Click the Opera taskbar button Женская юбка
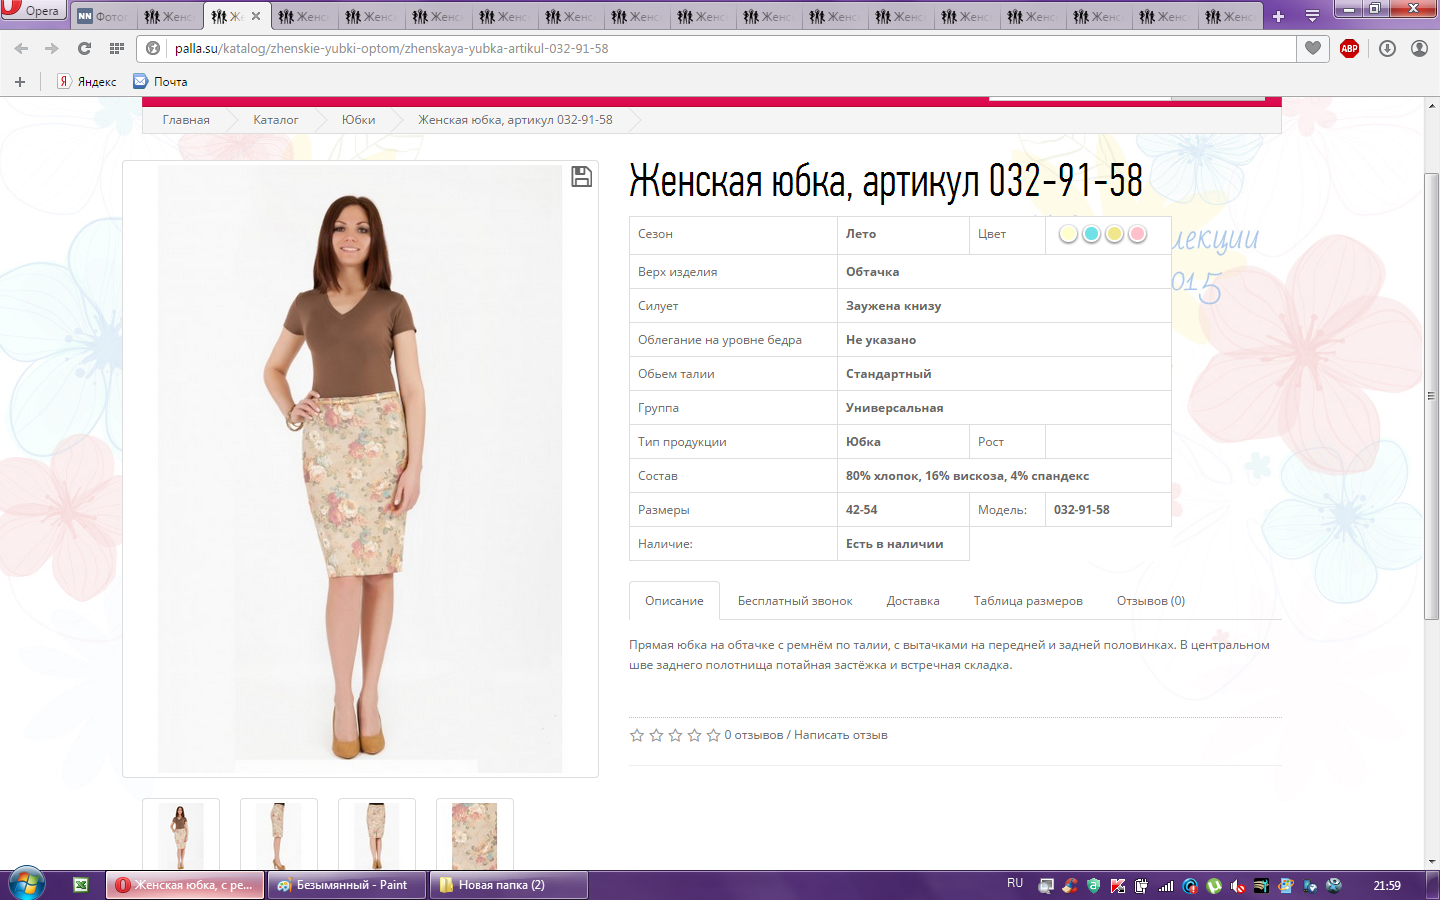This screenshot has height=900, width=1440. point(185,885)
